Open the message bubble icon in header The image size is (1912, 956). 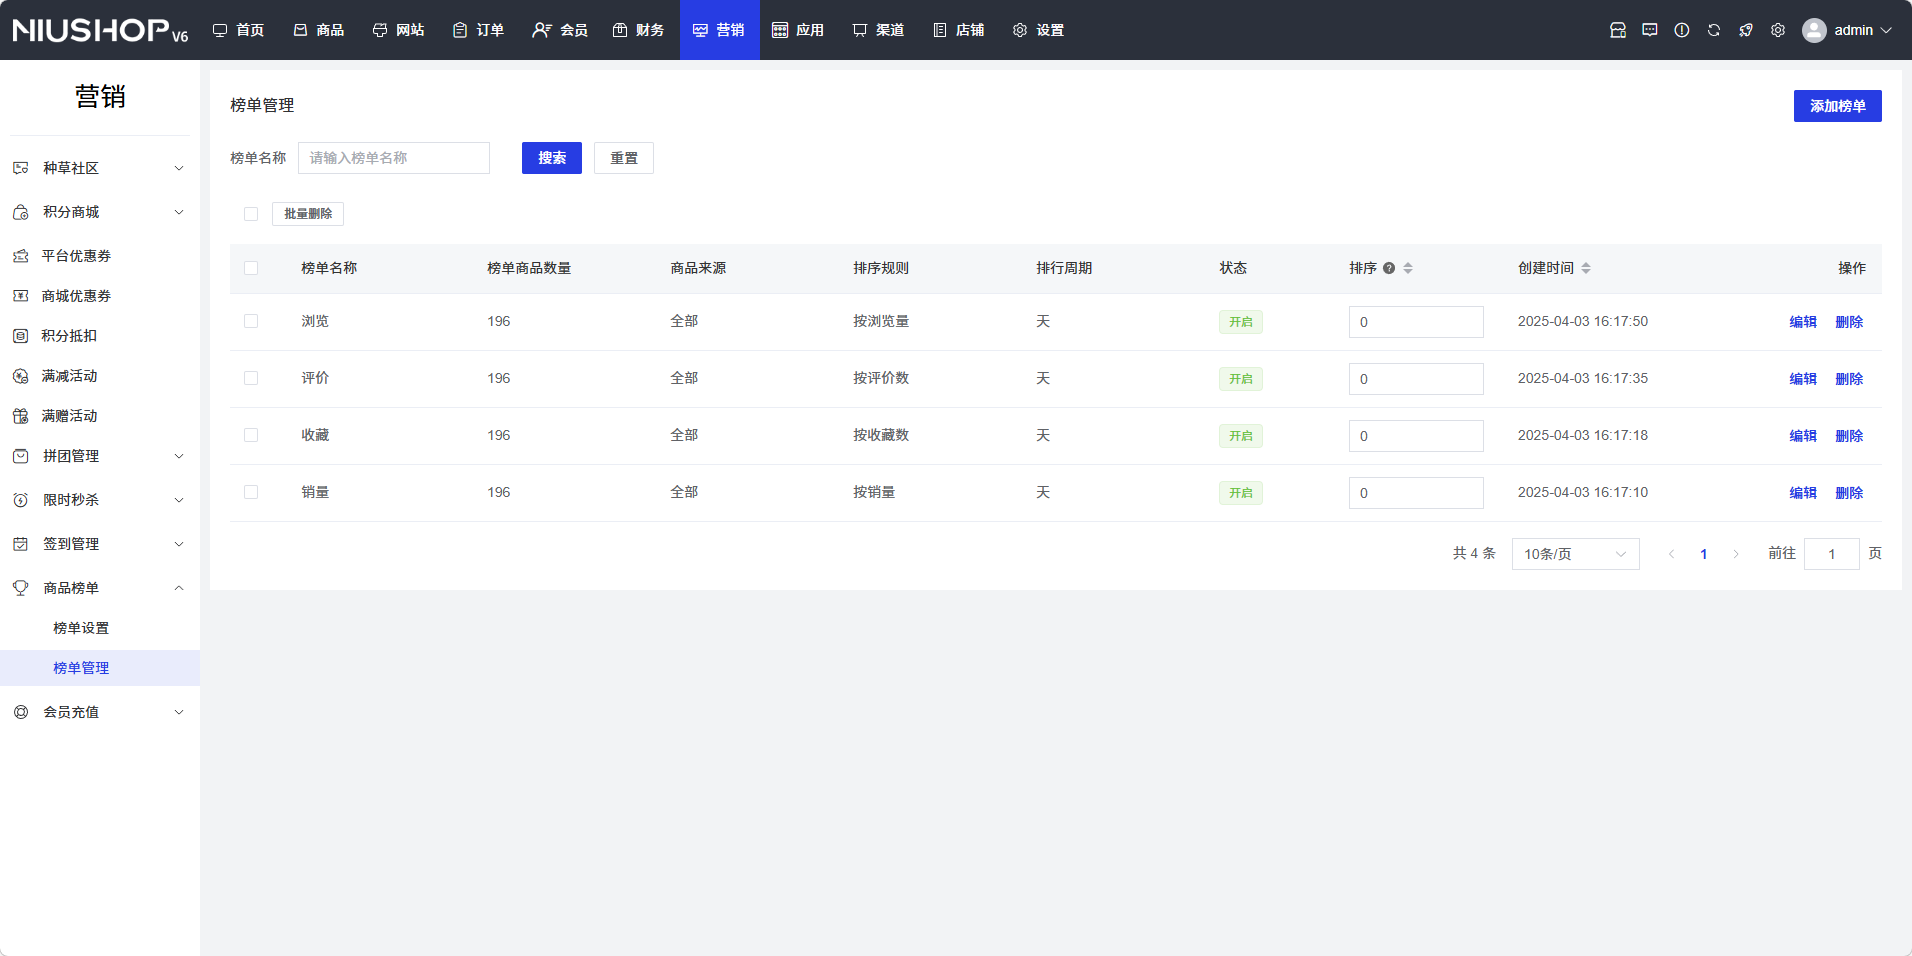1649,30
